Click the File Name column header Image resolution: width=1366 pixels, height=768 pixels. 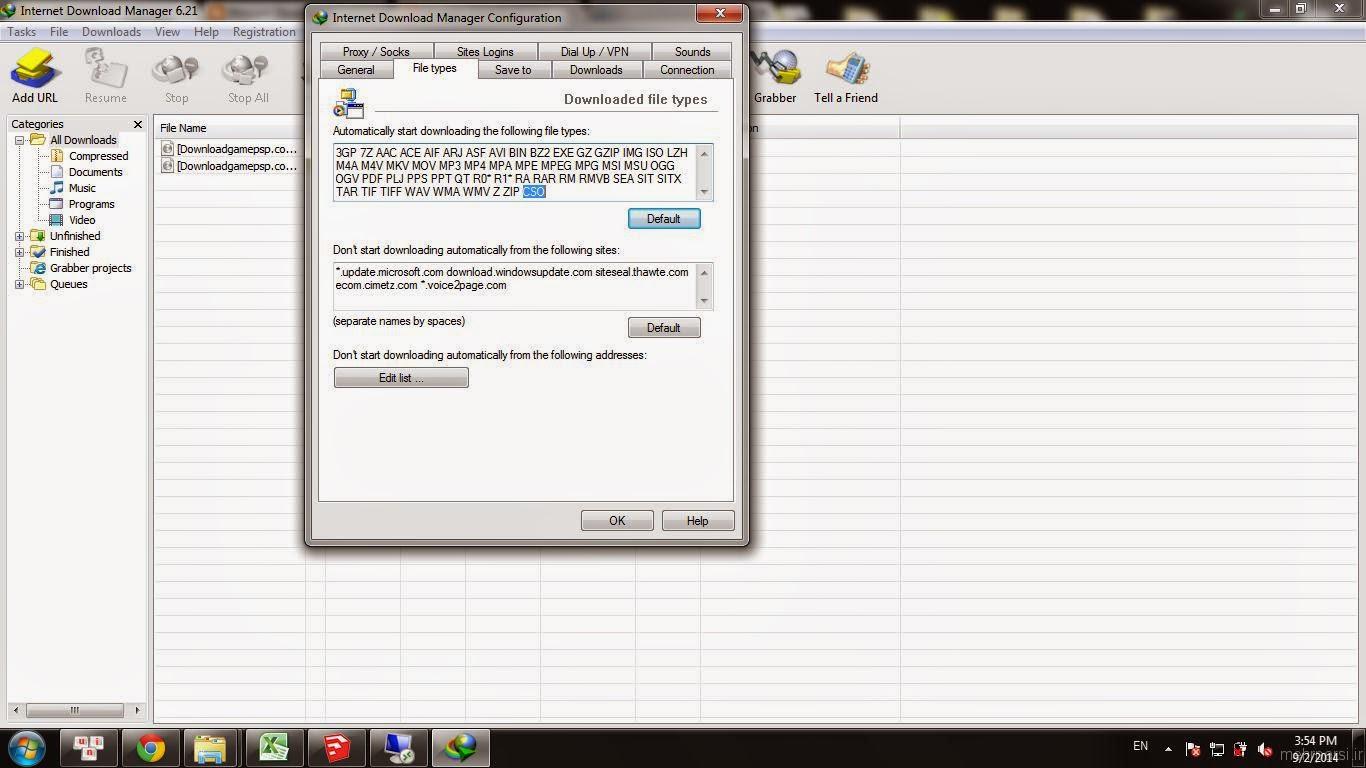coord(230,128)
